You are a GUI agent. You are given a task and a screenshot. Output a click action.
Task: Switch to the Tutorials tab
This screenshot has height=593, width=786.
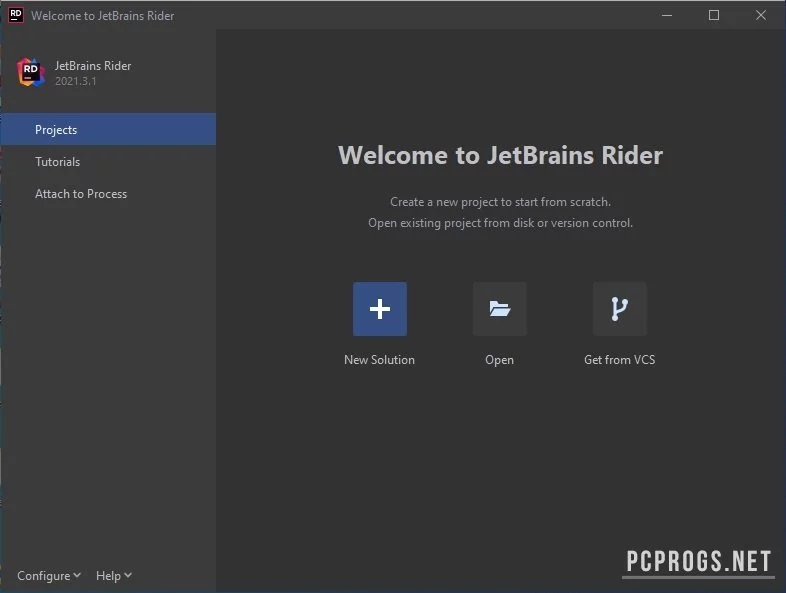(x=108, y=161)
